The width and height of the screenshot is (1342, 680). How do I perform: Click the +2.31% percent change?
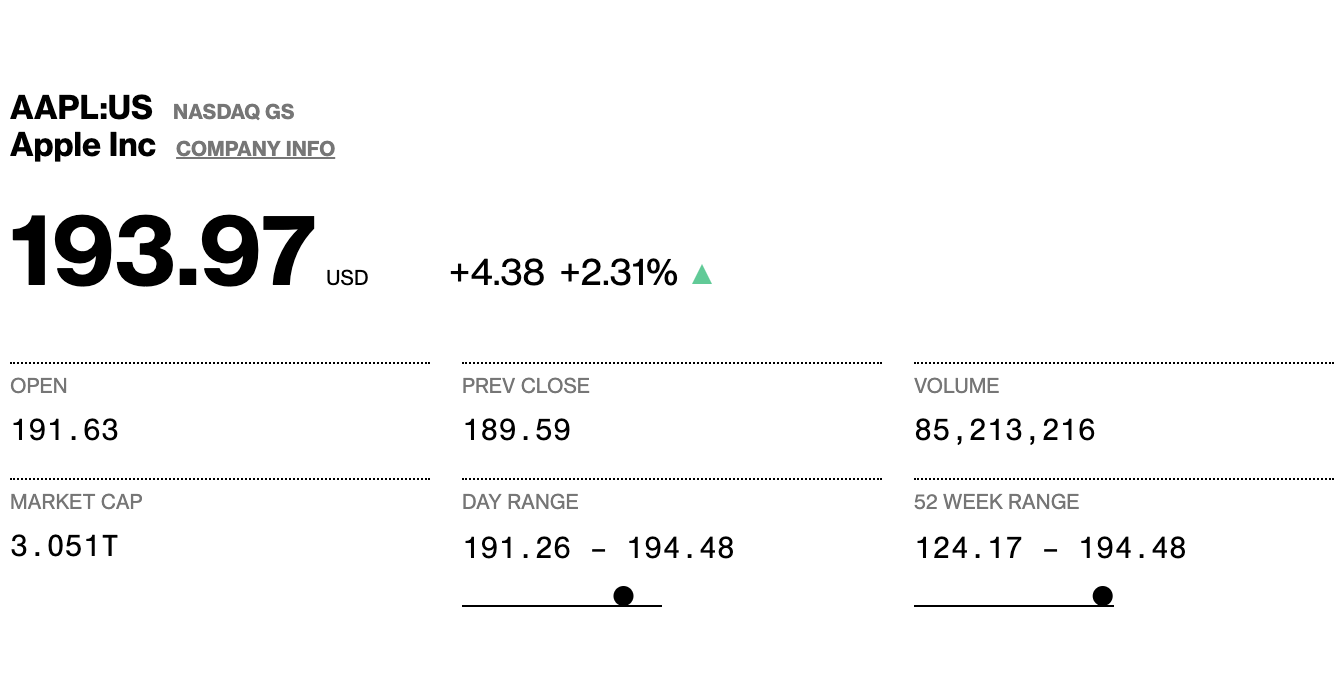point(618,272)
